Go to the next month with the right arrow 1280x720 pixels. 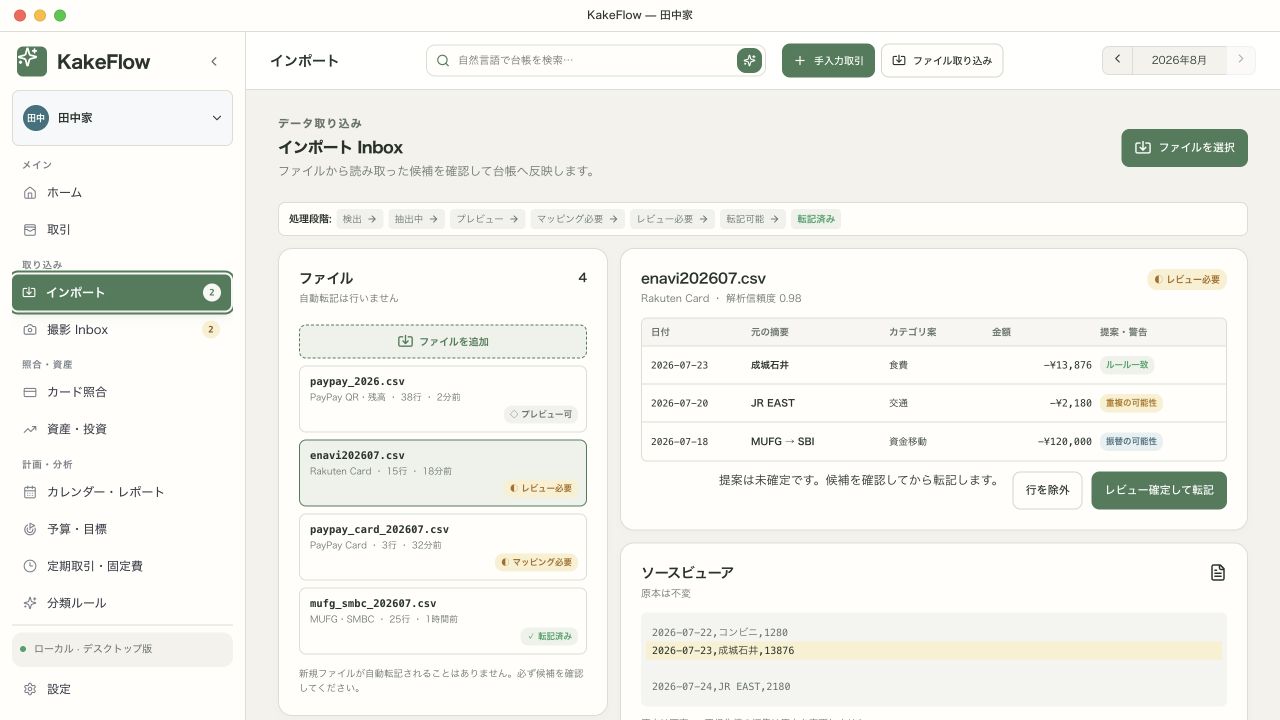click(1240, 60)
